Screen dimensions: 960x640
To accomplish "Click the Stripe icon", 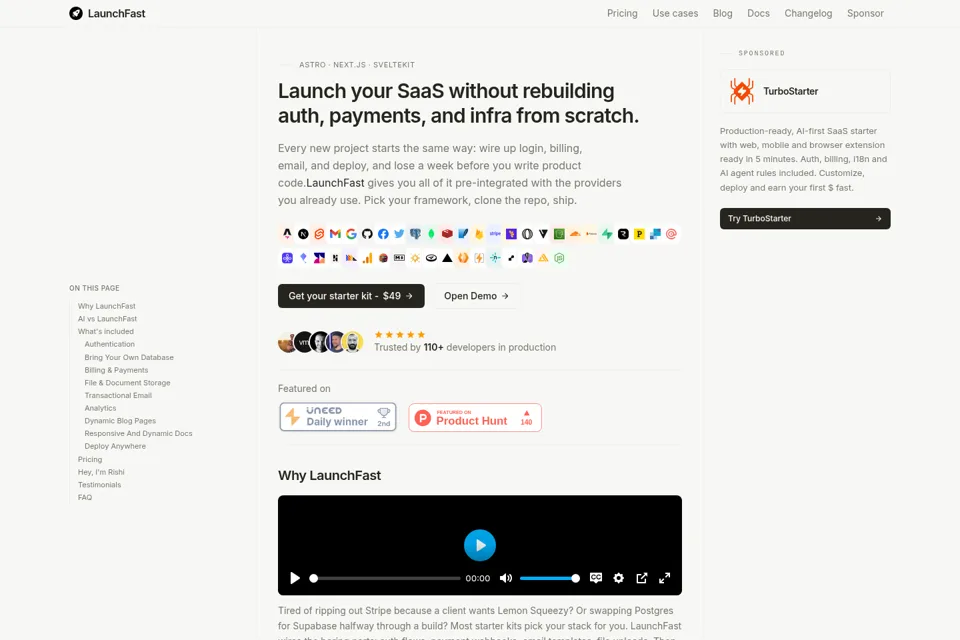I will pyautogui.click(x=495, y=233).
